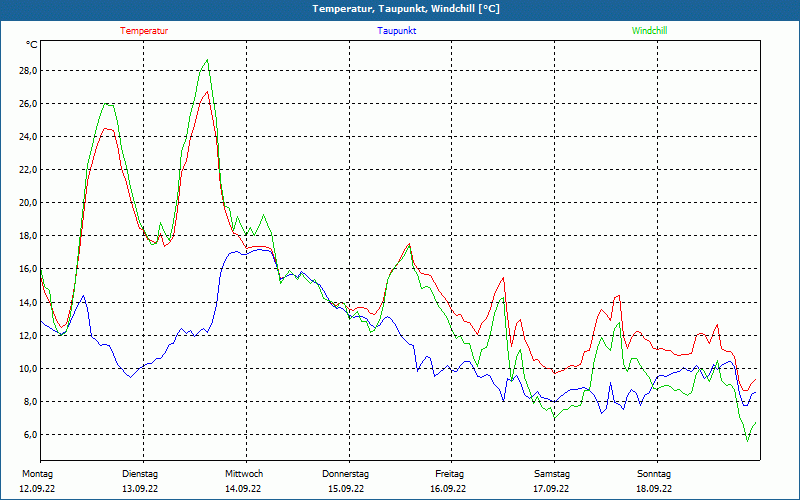Click the Dienstag day label
This screenshot has height=500, width=800.
click(140, 474)
